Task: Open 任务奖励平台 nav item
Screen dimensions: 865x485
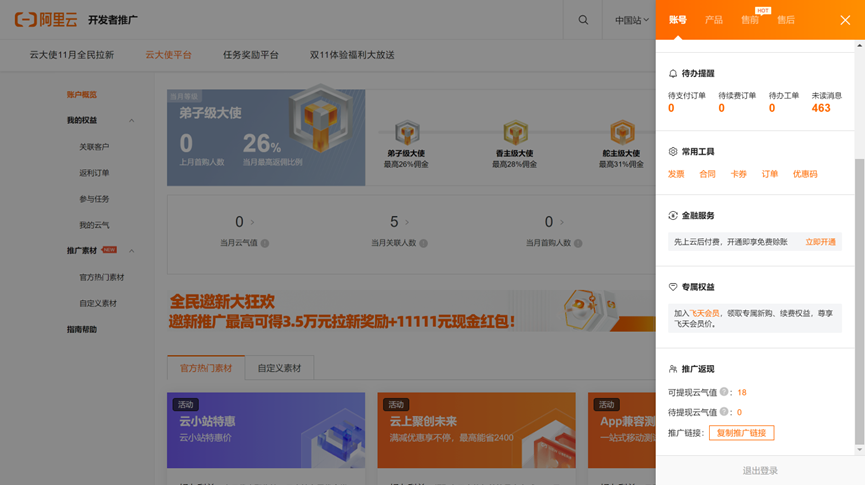Action: point(250,55)
